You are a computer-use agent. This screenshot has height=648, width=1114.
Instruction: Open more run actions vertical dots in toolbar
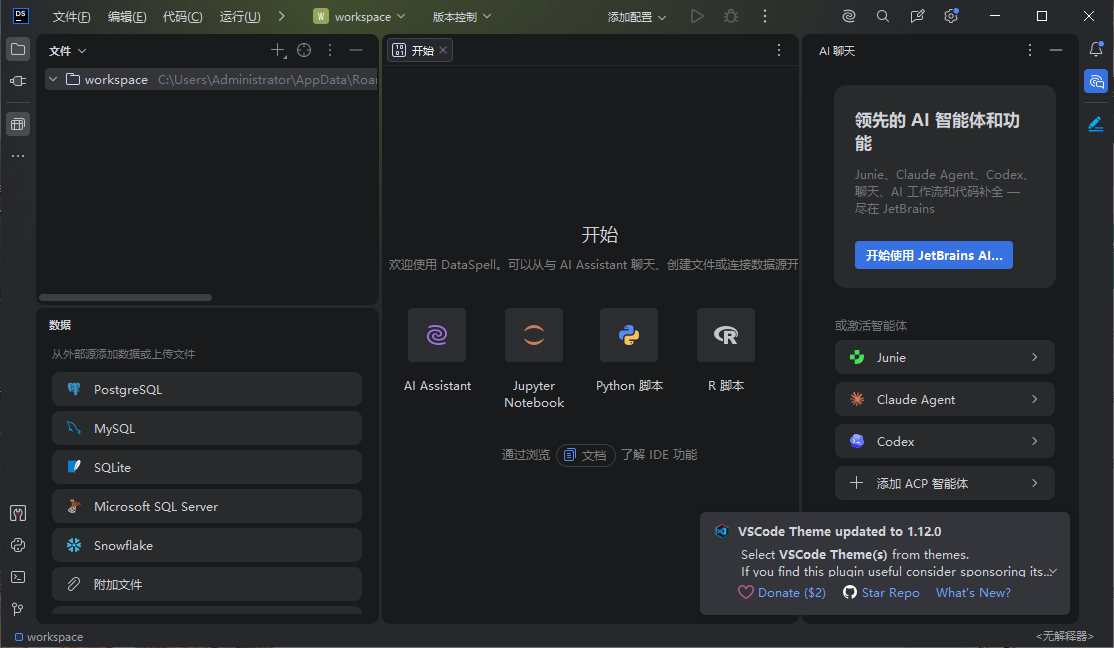pos(764,16)
